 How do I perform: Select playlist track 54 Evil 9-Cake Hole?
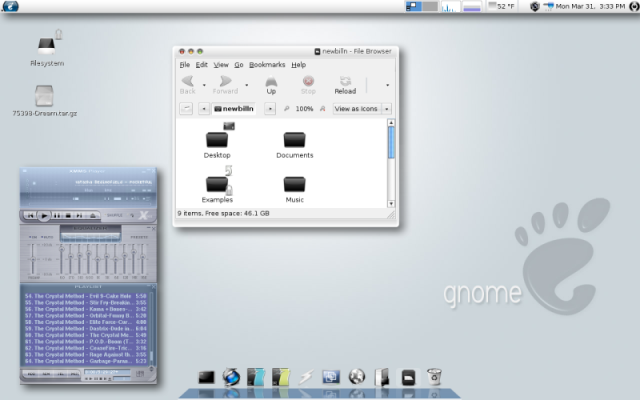85,296
